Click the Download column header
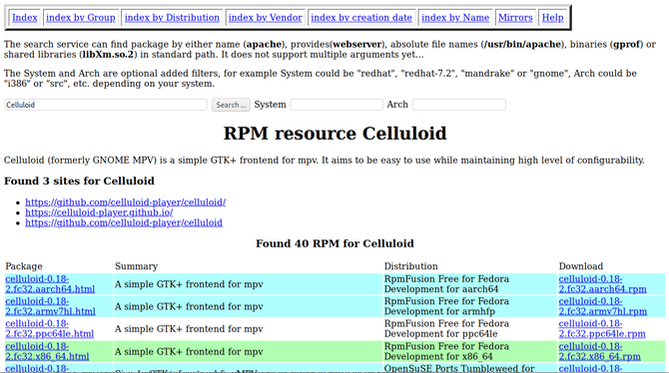 581,266
